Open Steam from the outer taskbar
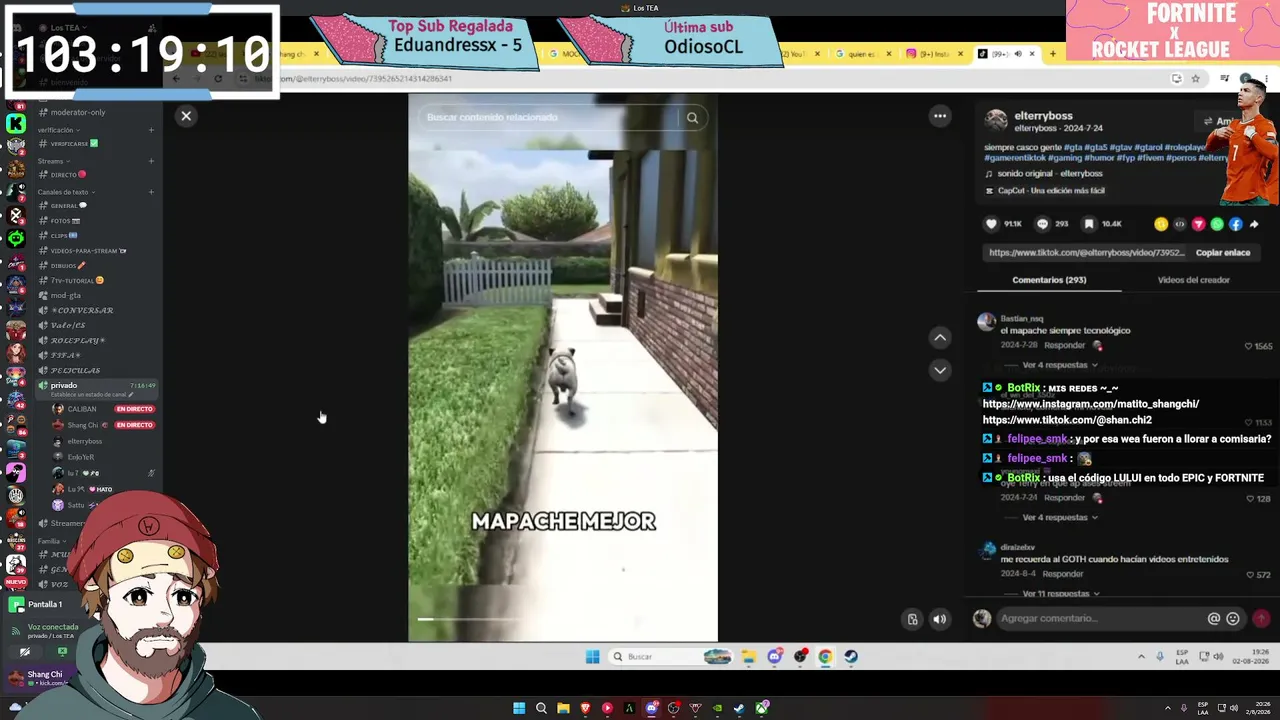This screenshot has width=1280, height=720. point(739,709)
